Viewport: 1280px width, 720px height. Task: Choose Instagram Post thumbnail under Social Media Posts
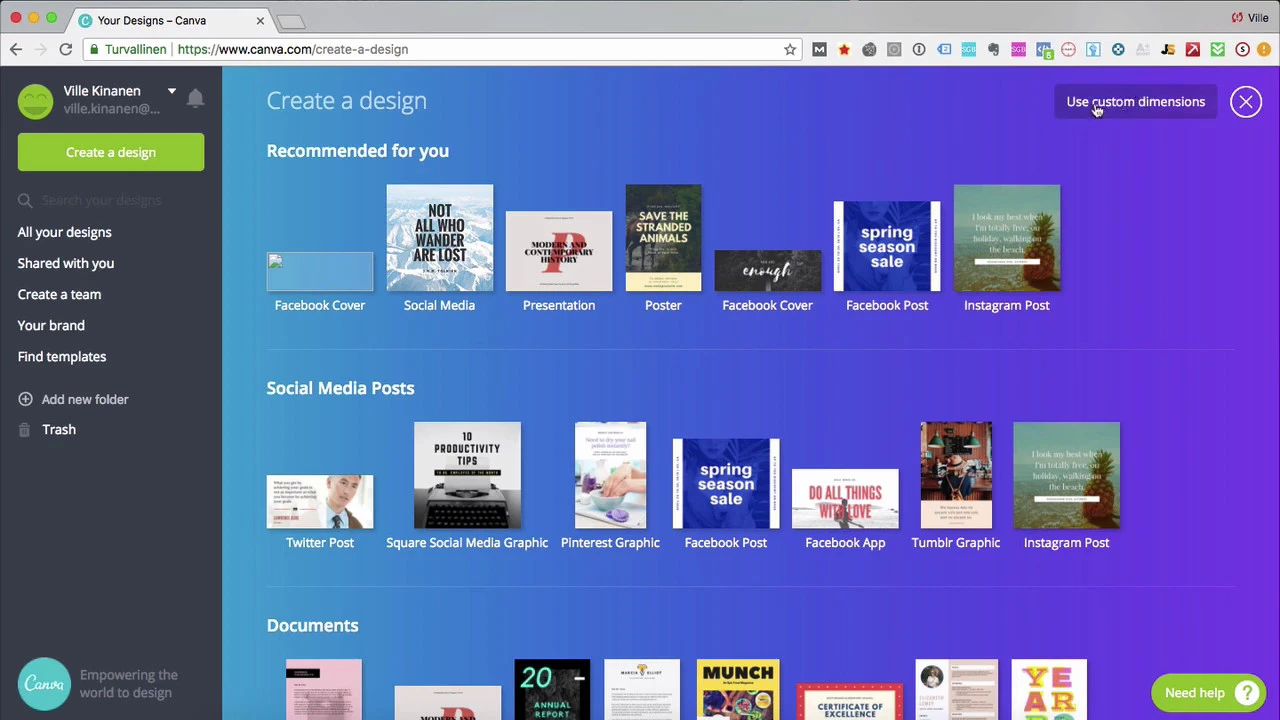coord(1067,475)
